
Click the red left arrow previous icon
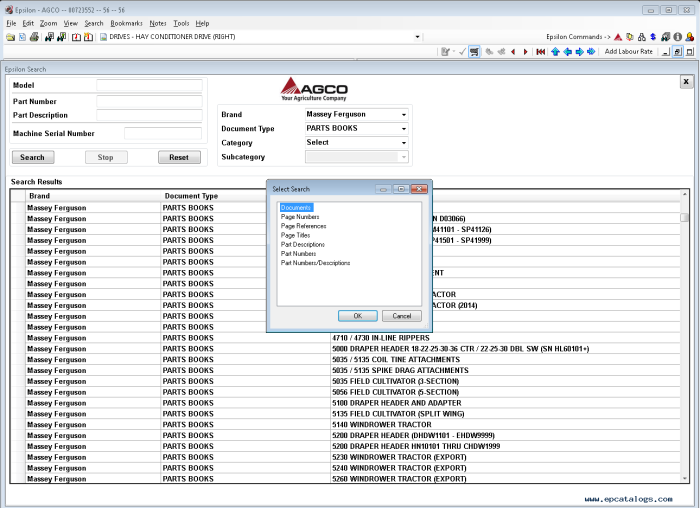tap(513, 52)
